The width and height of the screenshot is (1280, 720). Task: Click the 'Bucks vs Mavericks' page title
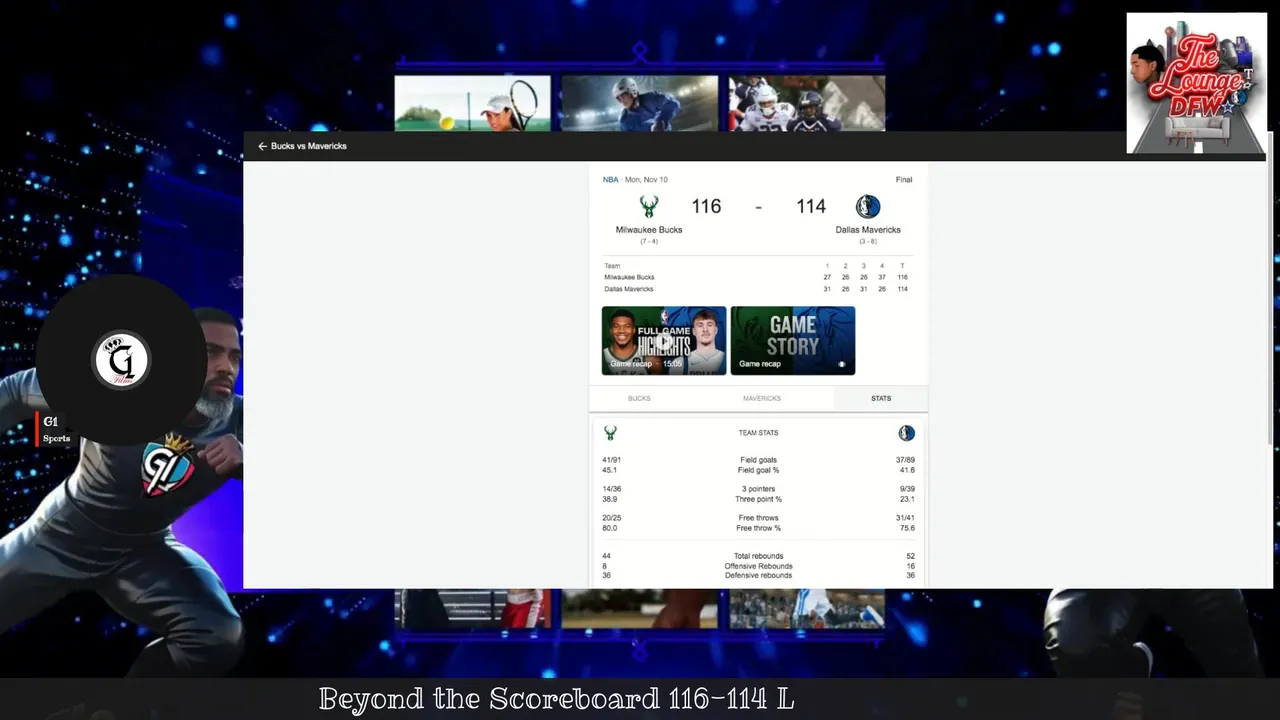tap(309, 146)
